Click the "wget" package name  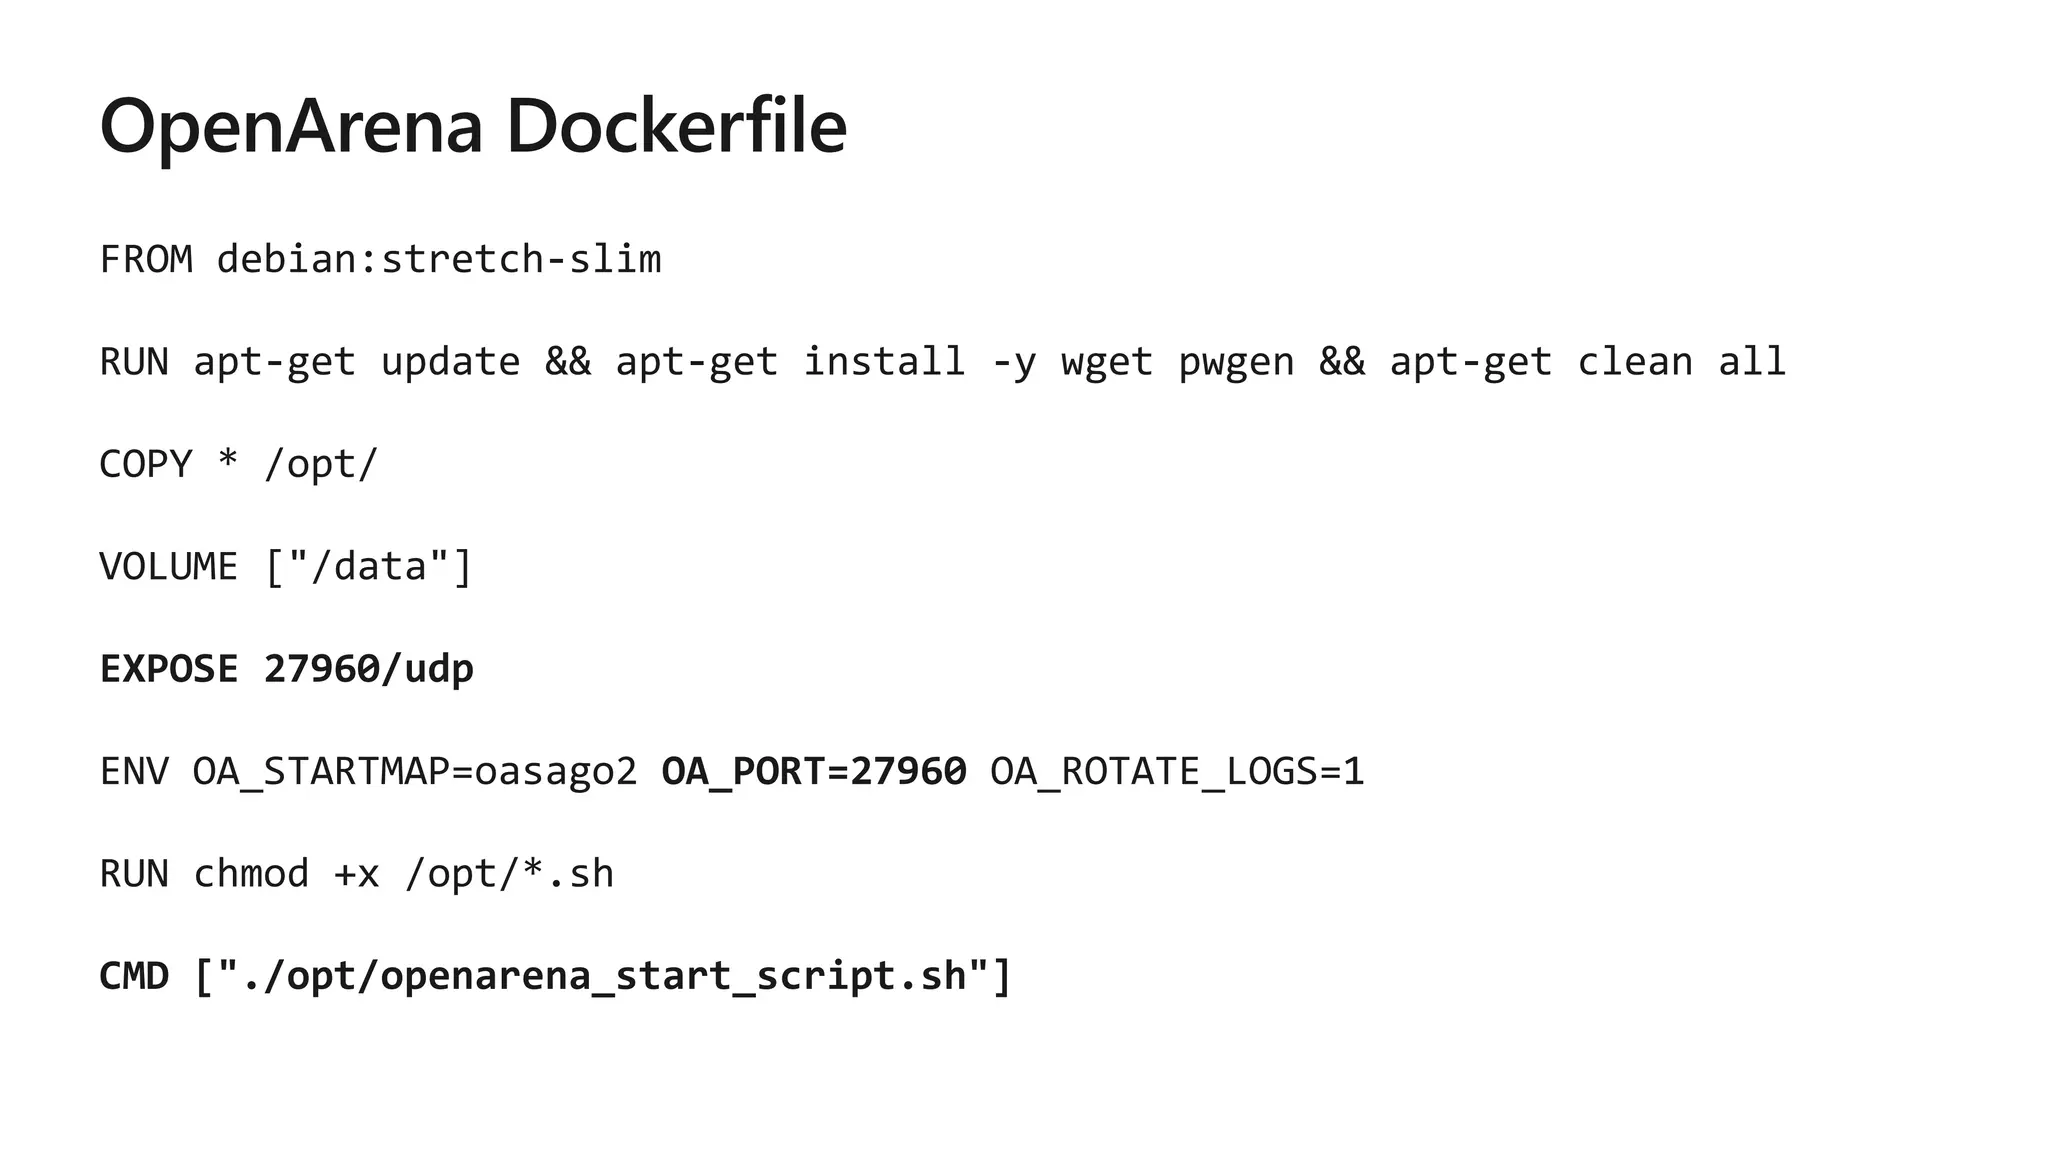click(x=1107, y=362)
